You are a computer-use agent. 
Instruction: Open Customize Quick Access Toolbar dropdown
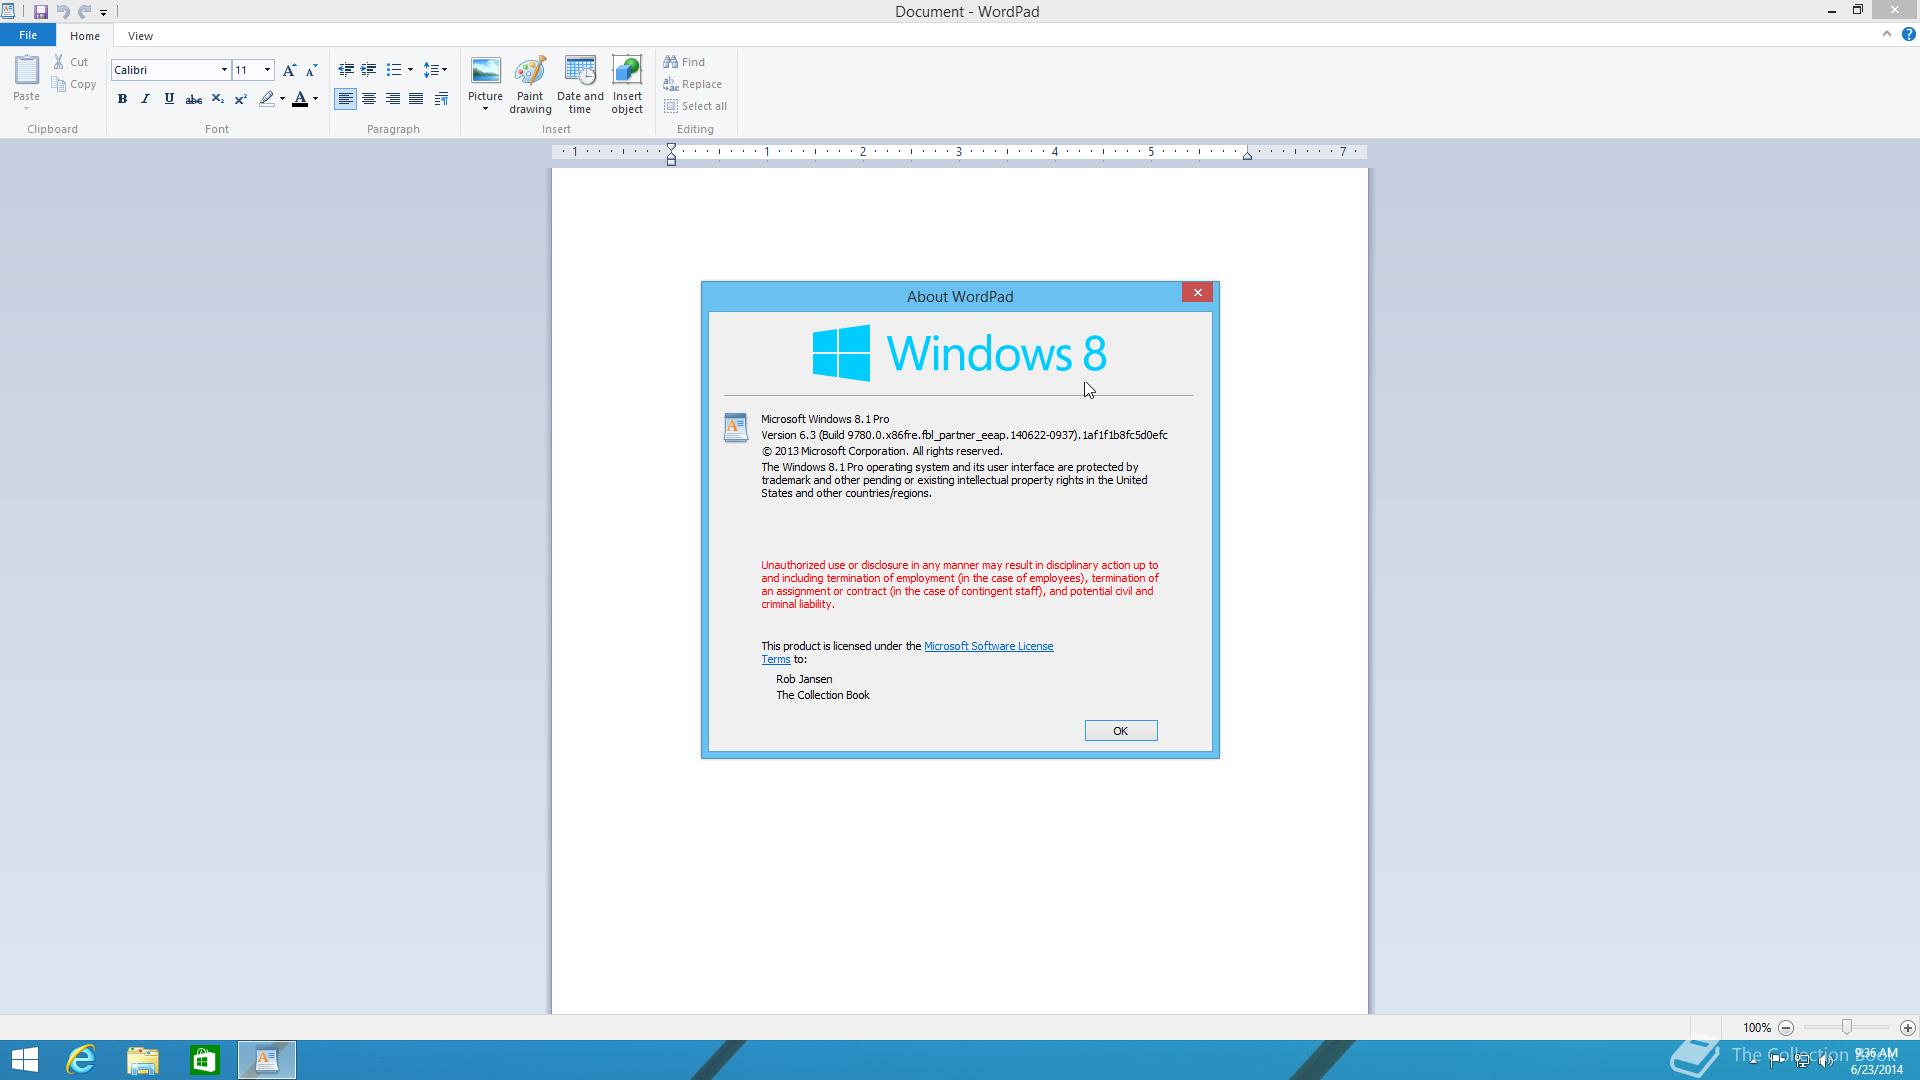pos(103,13)
